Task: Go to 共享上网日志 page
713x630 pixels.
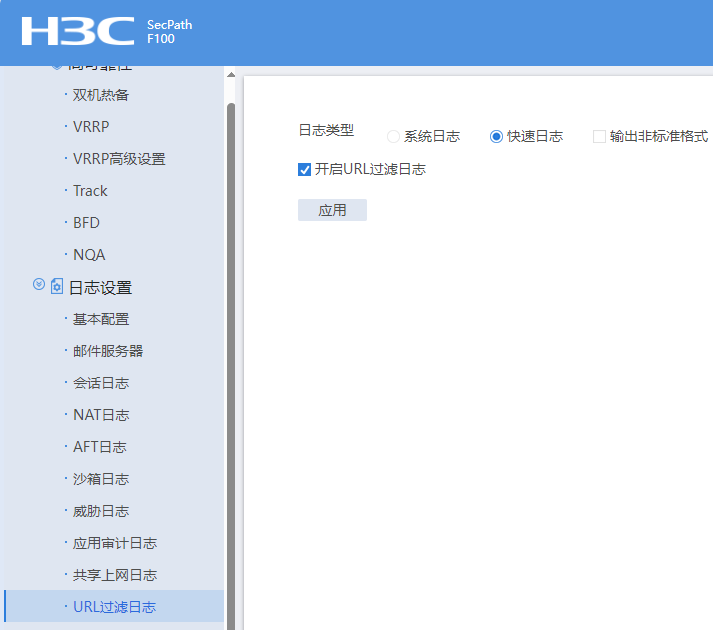Action: (115, 575)
